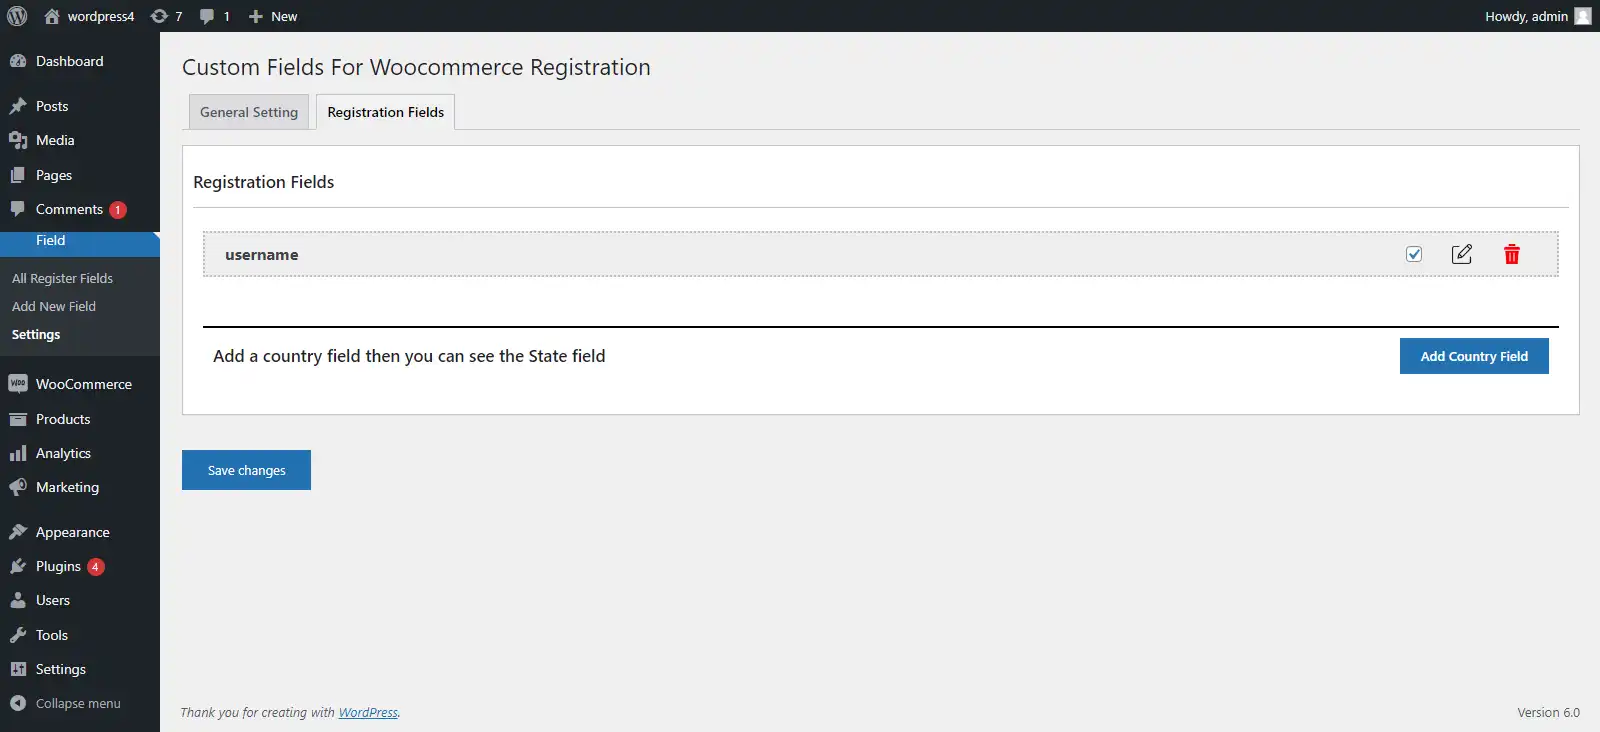Viewport: 1600px width, 732px height.
Task: Click the Collapse menu arrow icon
Action: [x=18, y=703]
